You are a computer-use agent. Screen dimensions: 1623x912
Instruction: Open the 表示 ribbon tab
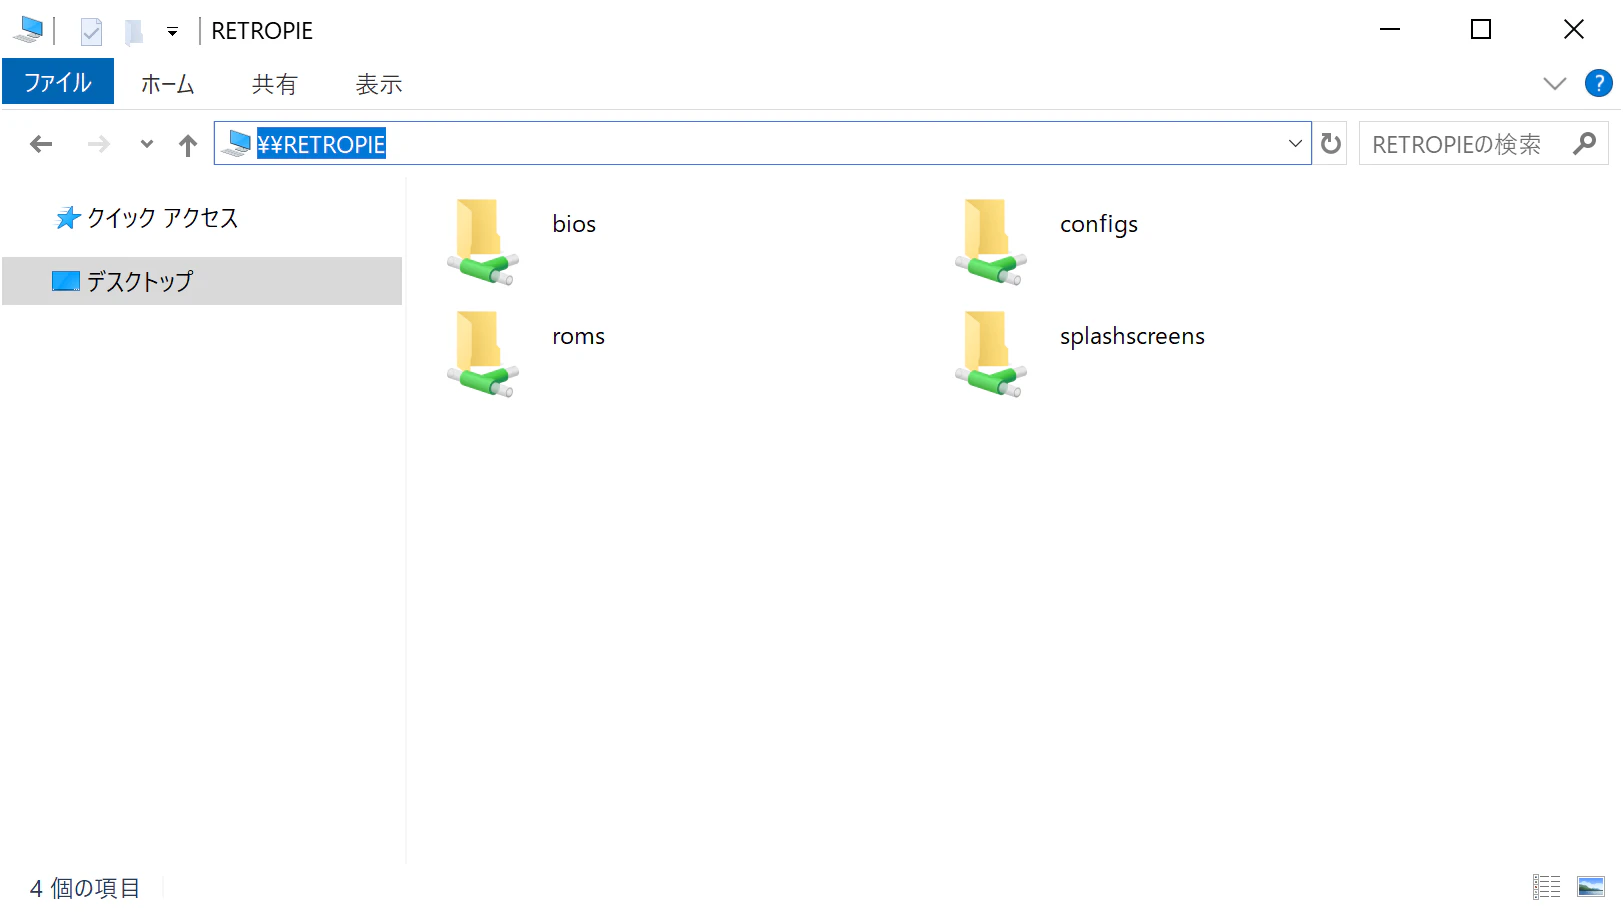(x=379, y=84)
